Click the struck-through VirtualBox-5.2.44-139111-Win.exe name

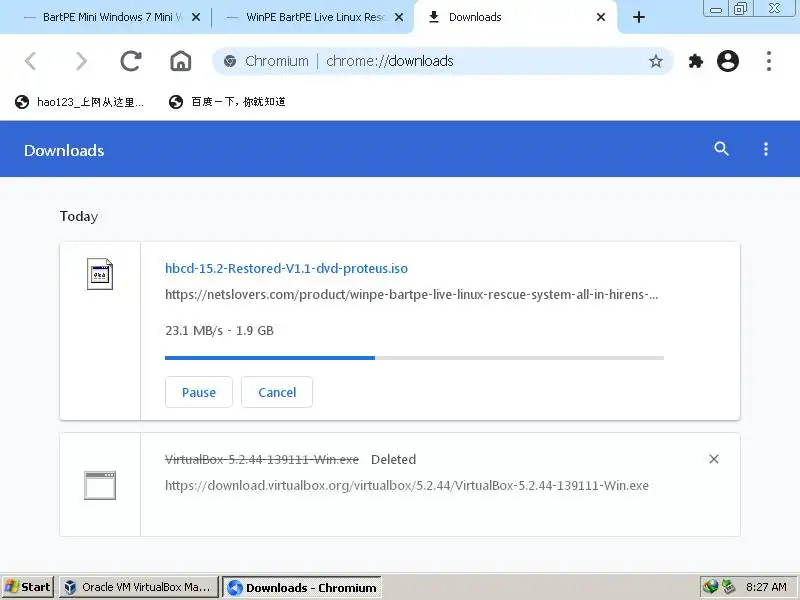pos(262,459)
